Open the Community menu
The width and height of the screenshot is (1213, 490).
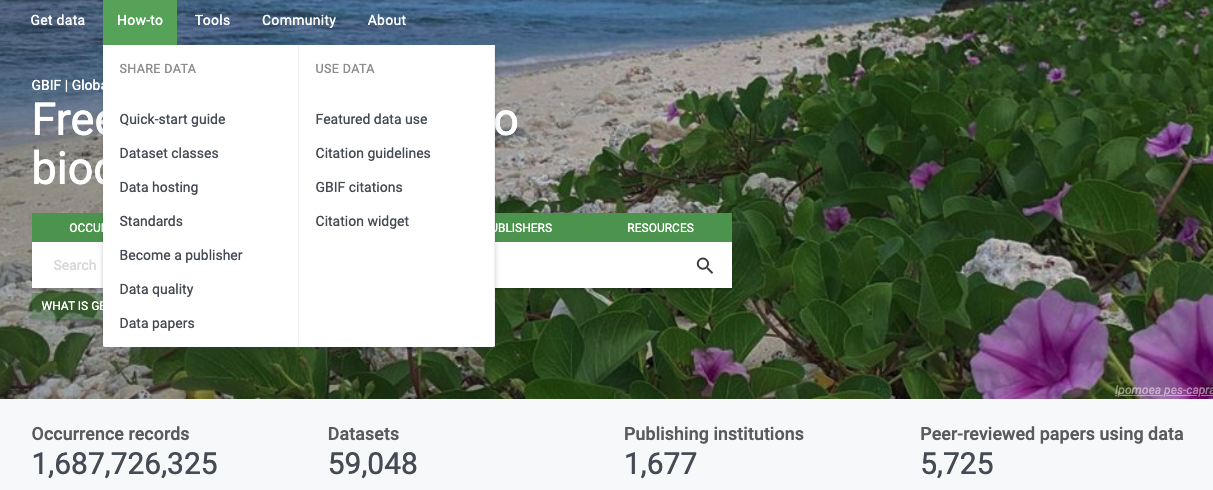299,20
